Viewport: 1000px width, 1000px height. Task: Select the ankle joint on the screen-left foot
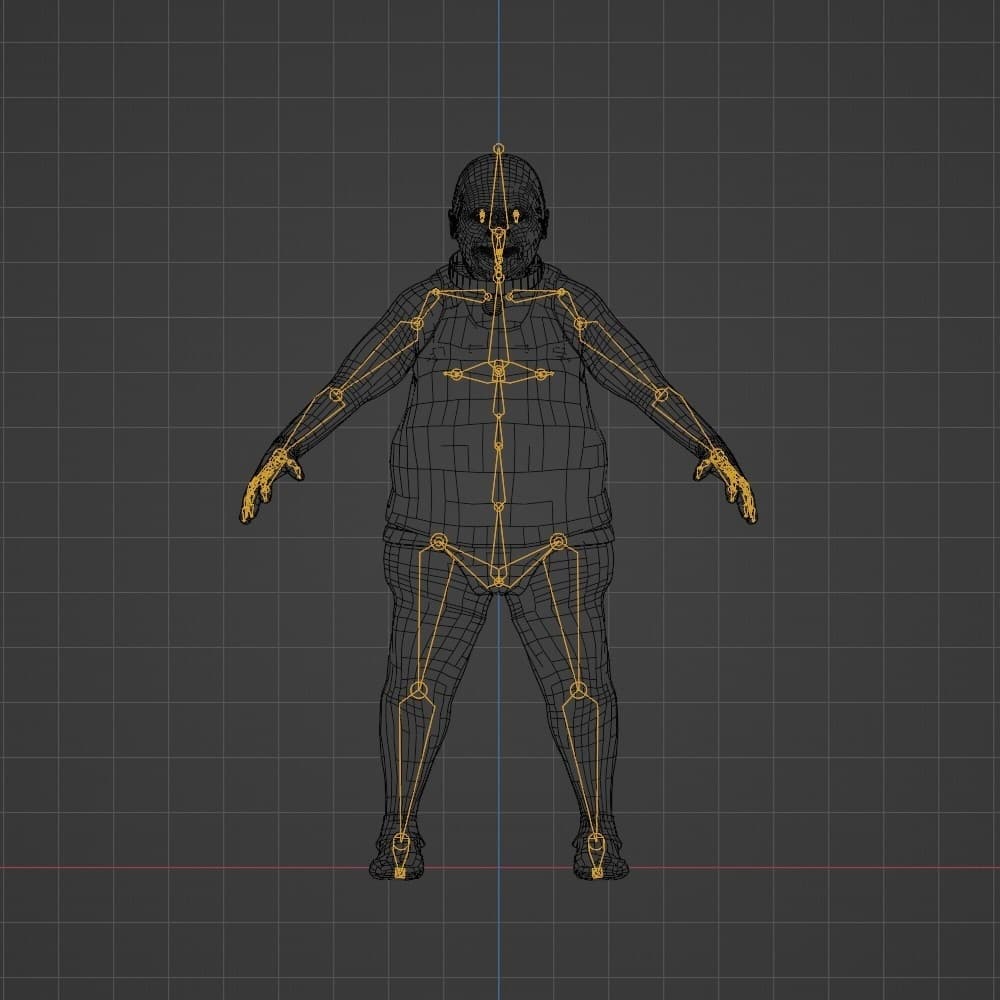(401, 840)
